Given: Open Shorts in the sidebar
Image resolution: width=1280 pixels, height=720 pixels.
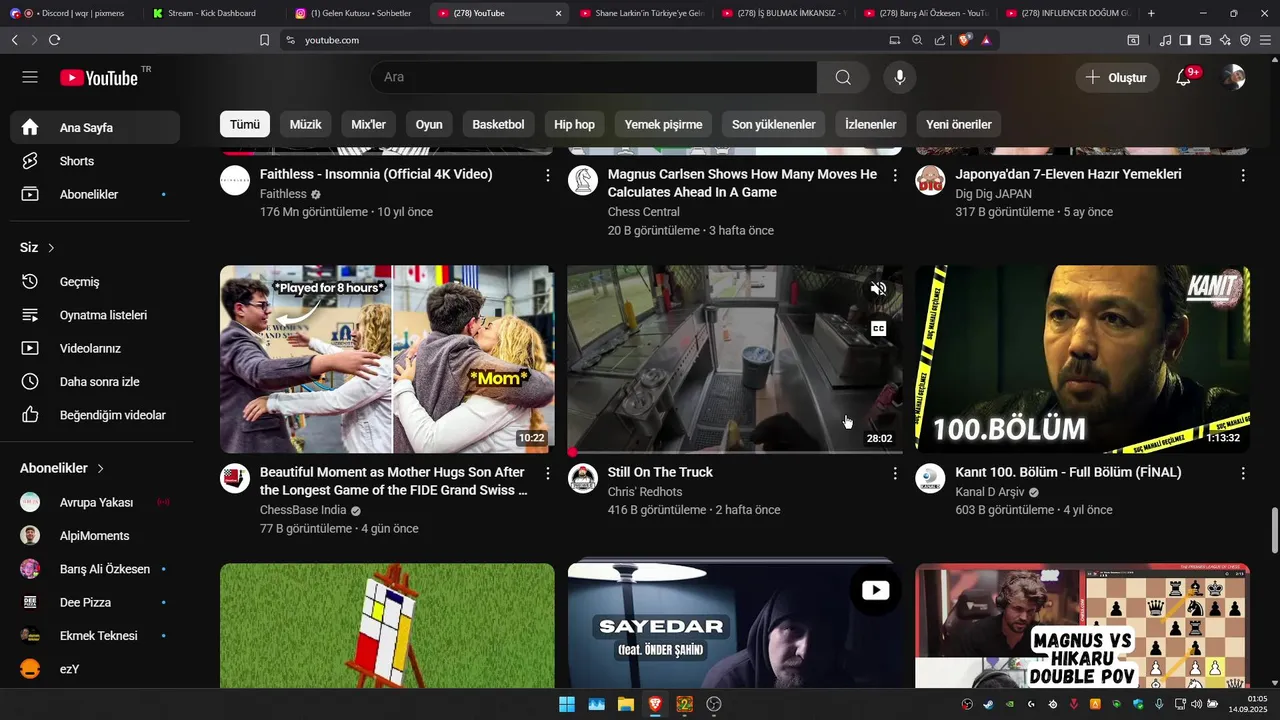Looking at the screenshot, I should (x=95, y=161).
